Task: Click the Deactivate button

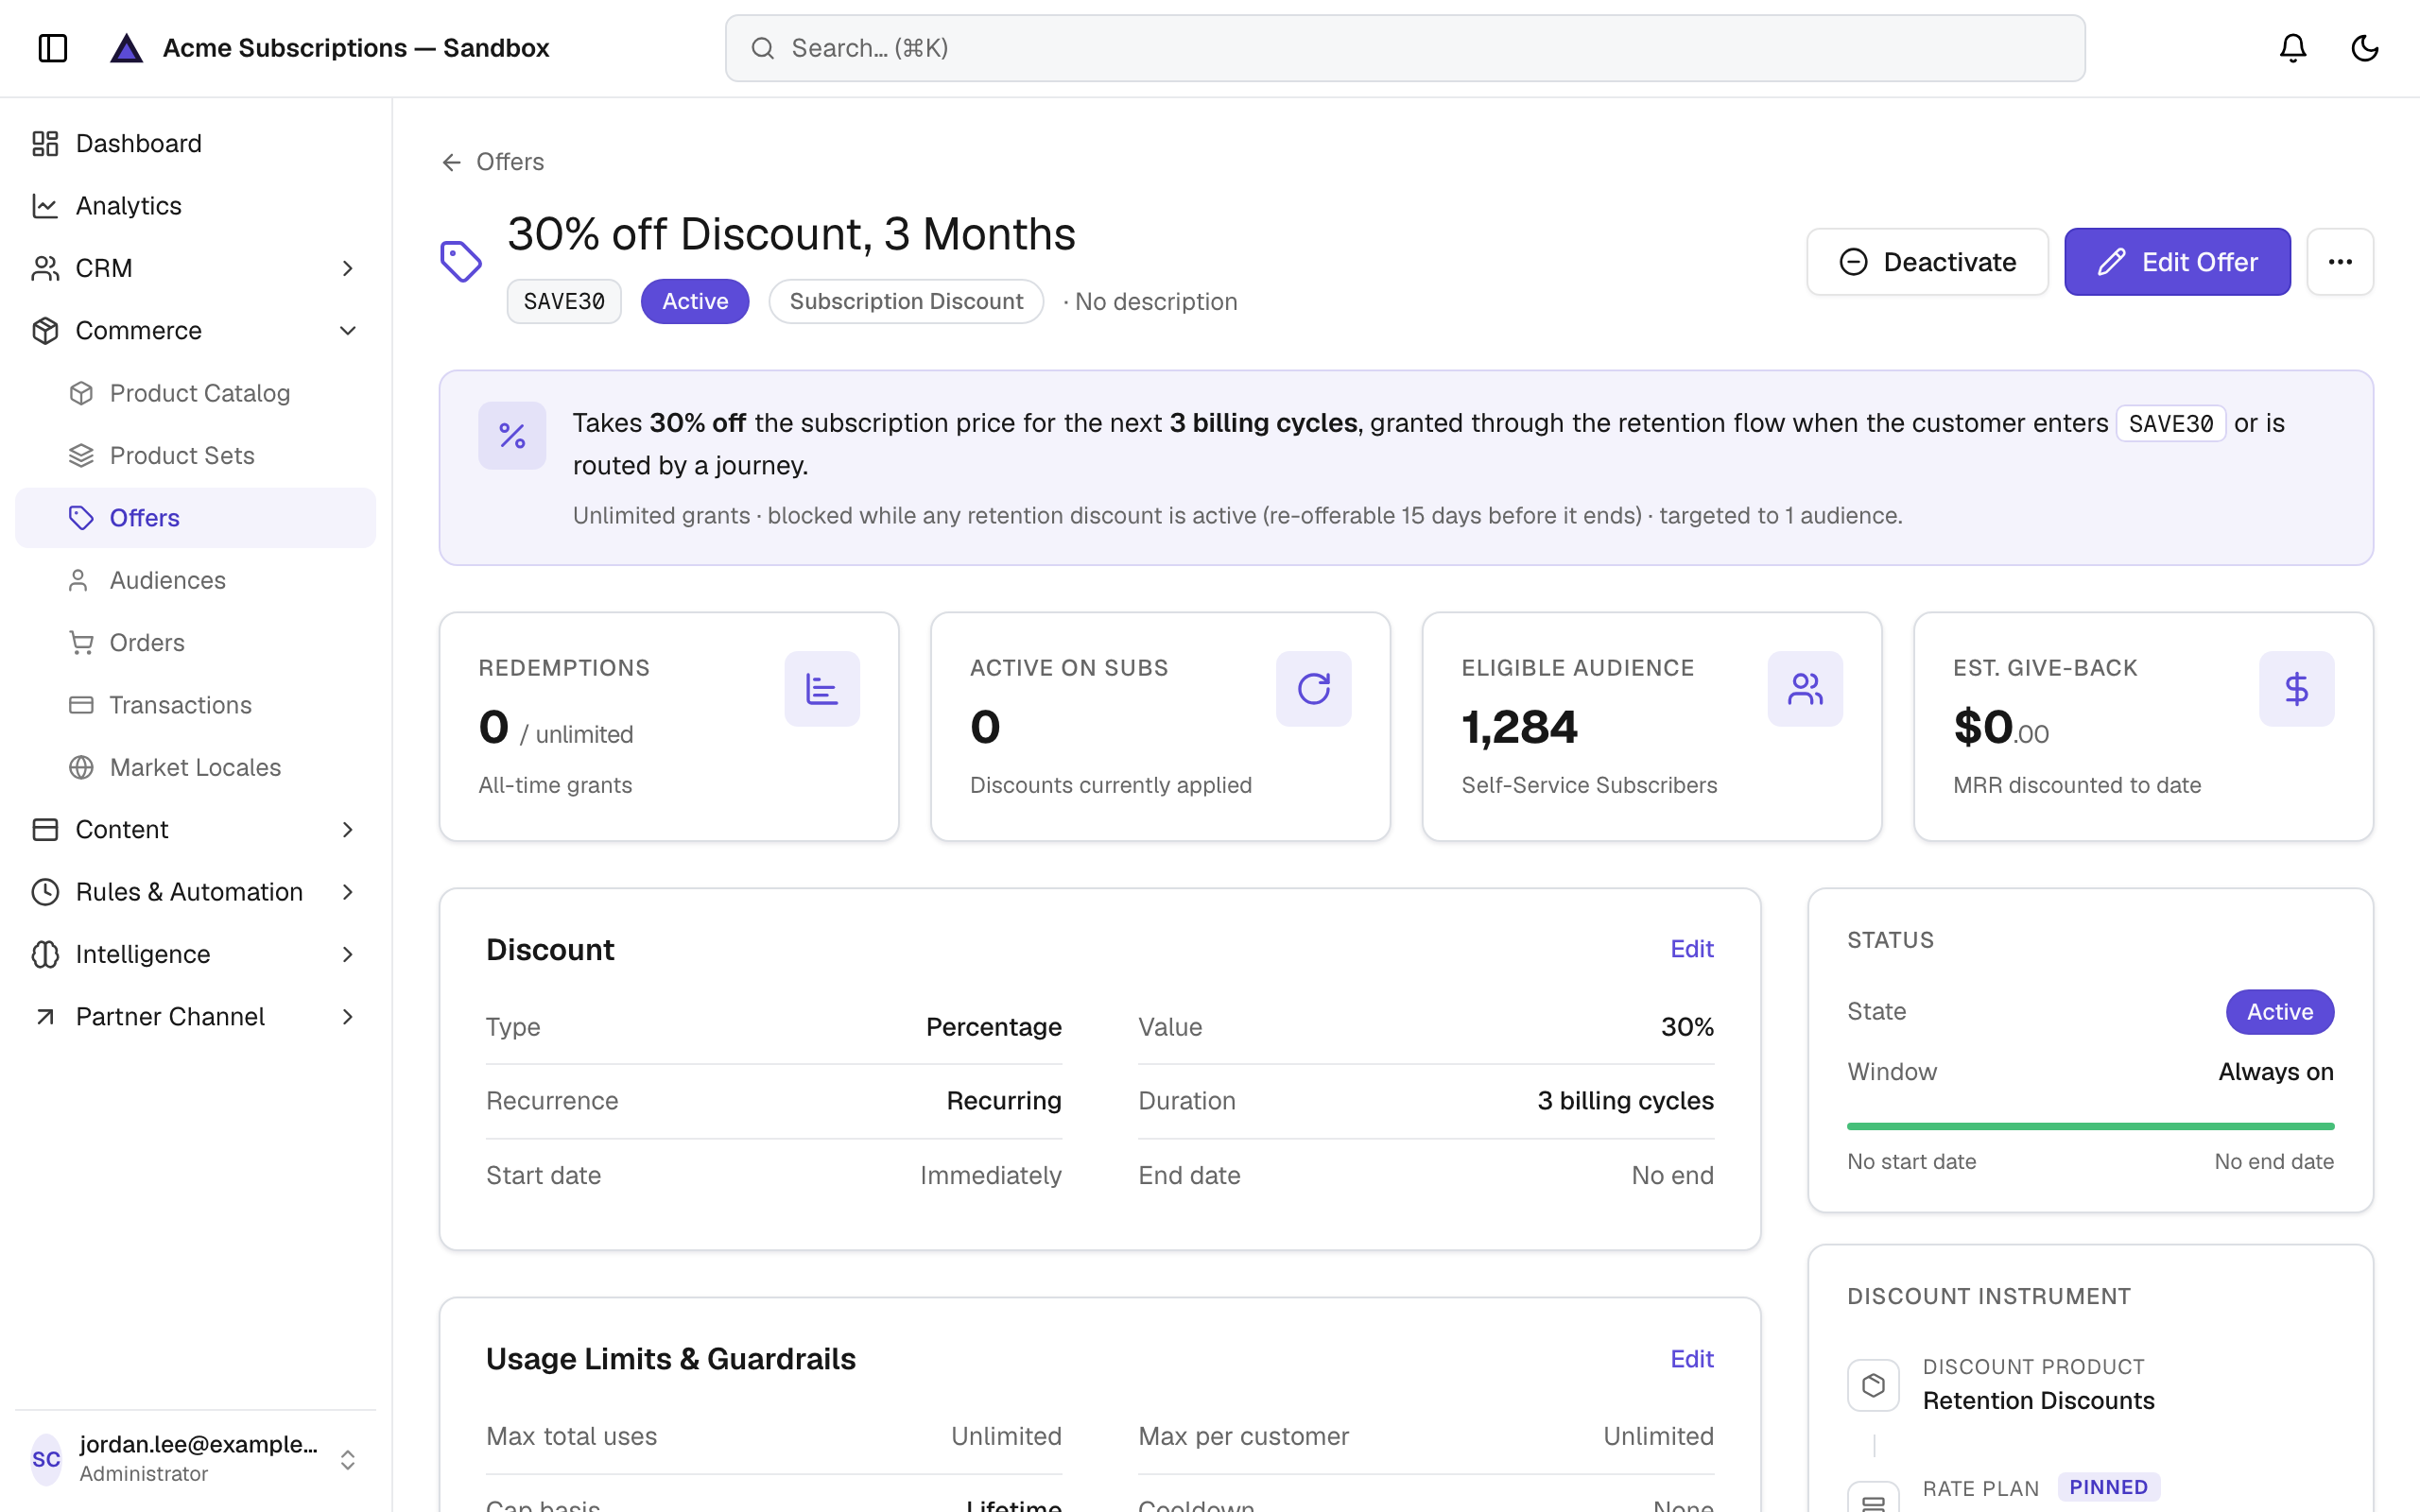Action: point(1927,262)
